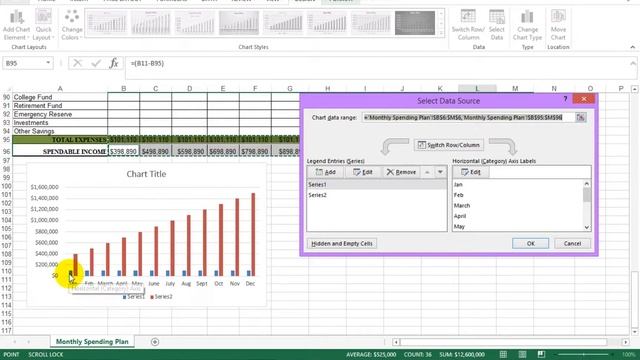Click the Edit button under Legend Entries
640x360 pixels.
[363, 172]
